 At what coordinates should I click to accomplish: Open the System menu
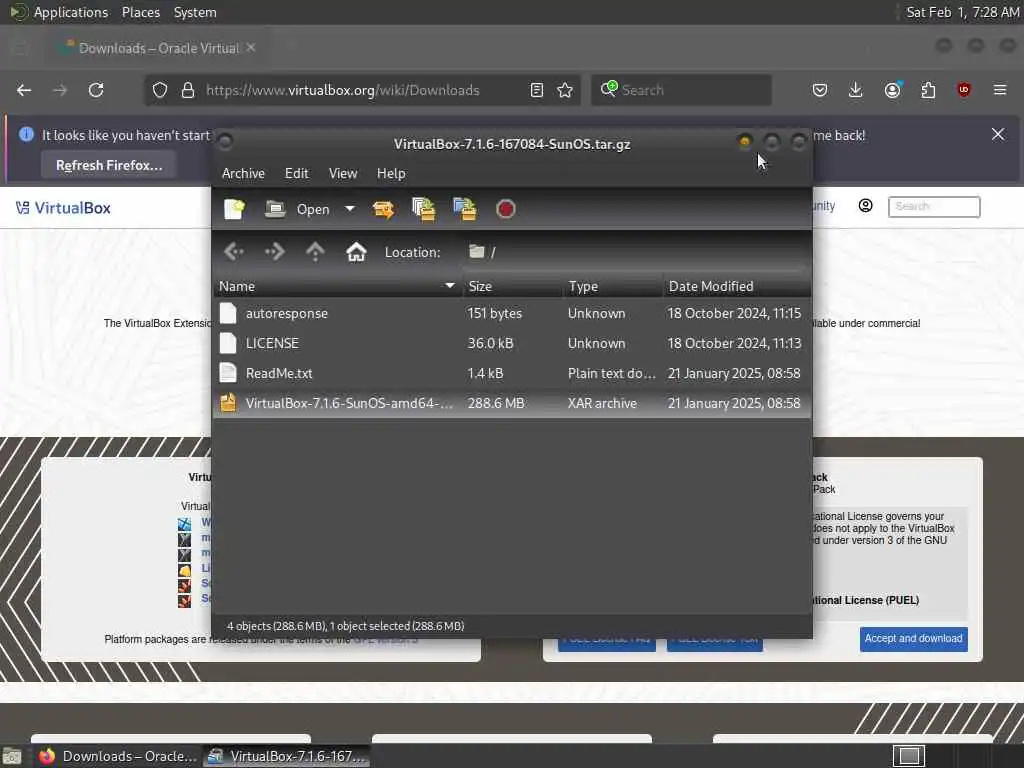[195, 12]
